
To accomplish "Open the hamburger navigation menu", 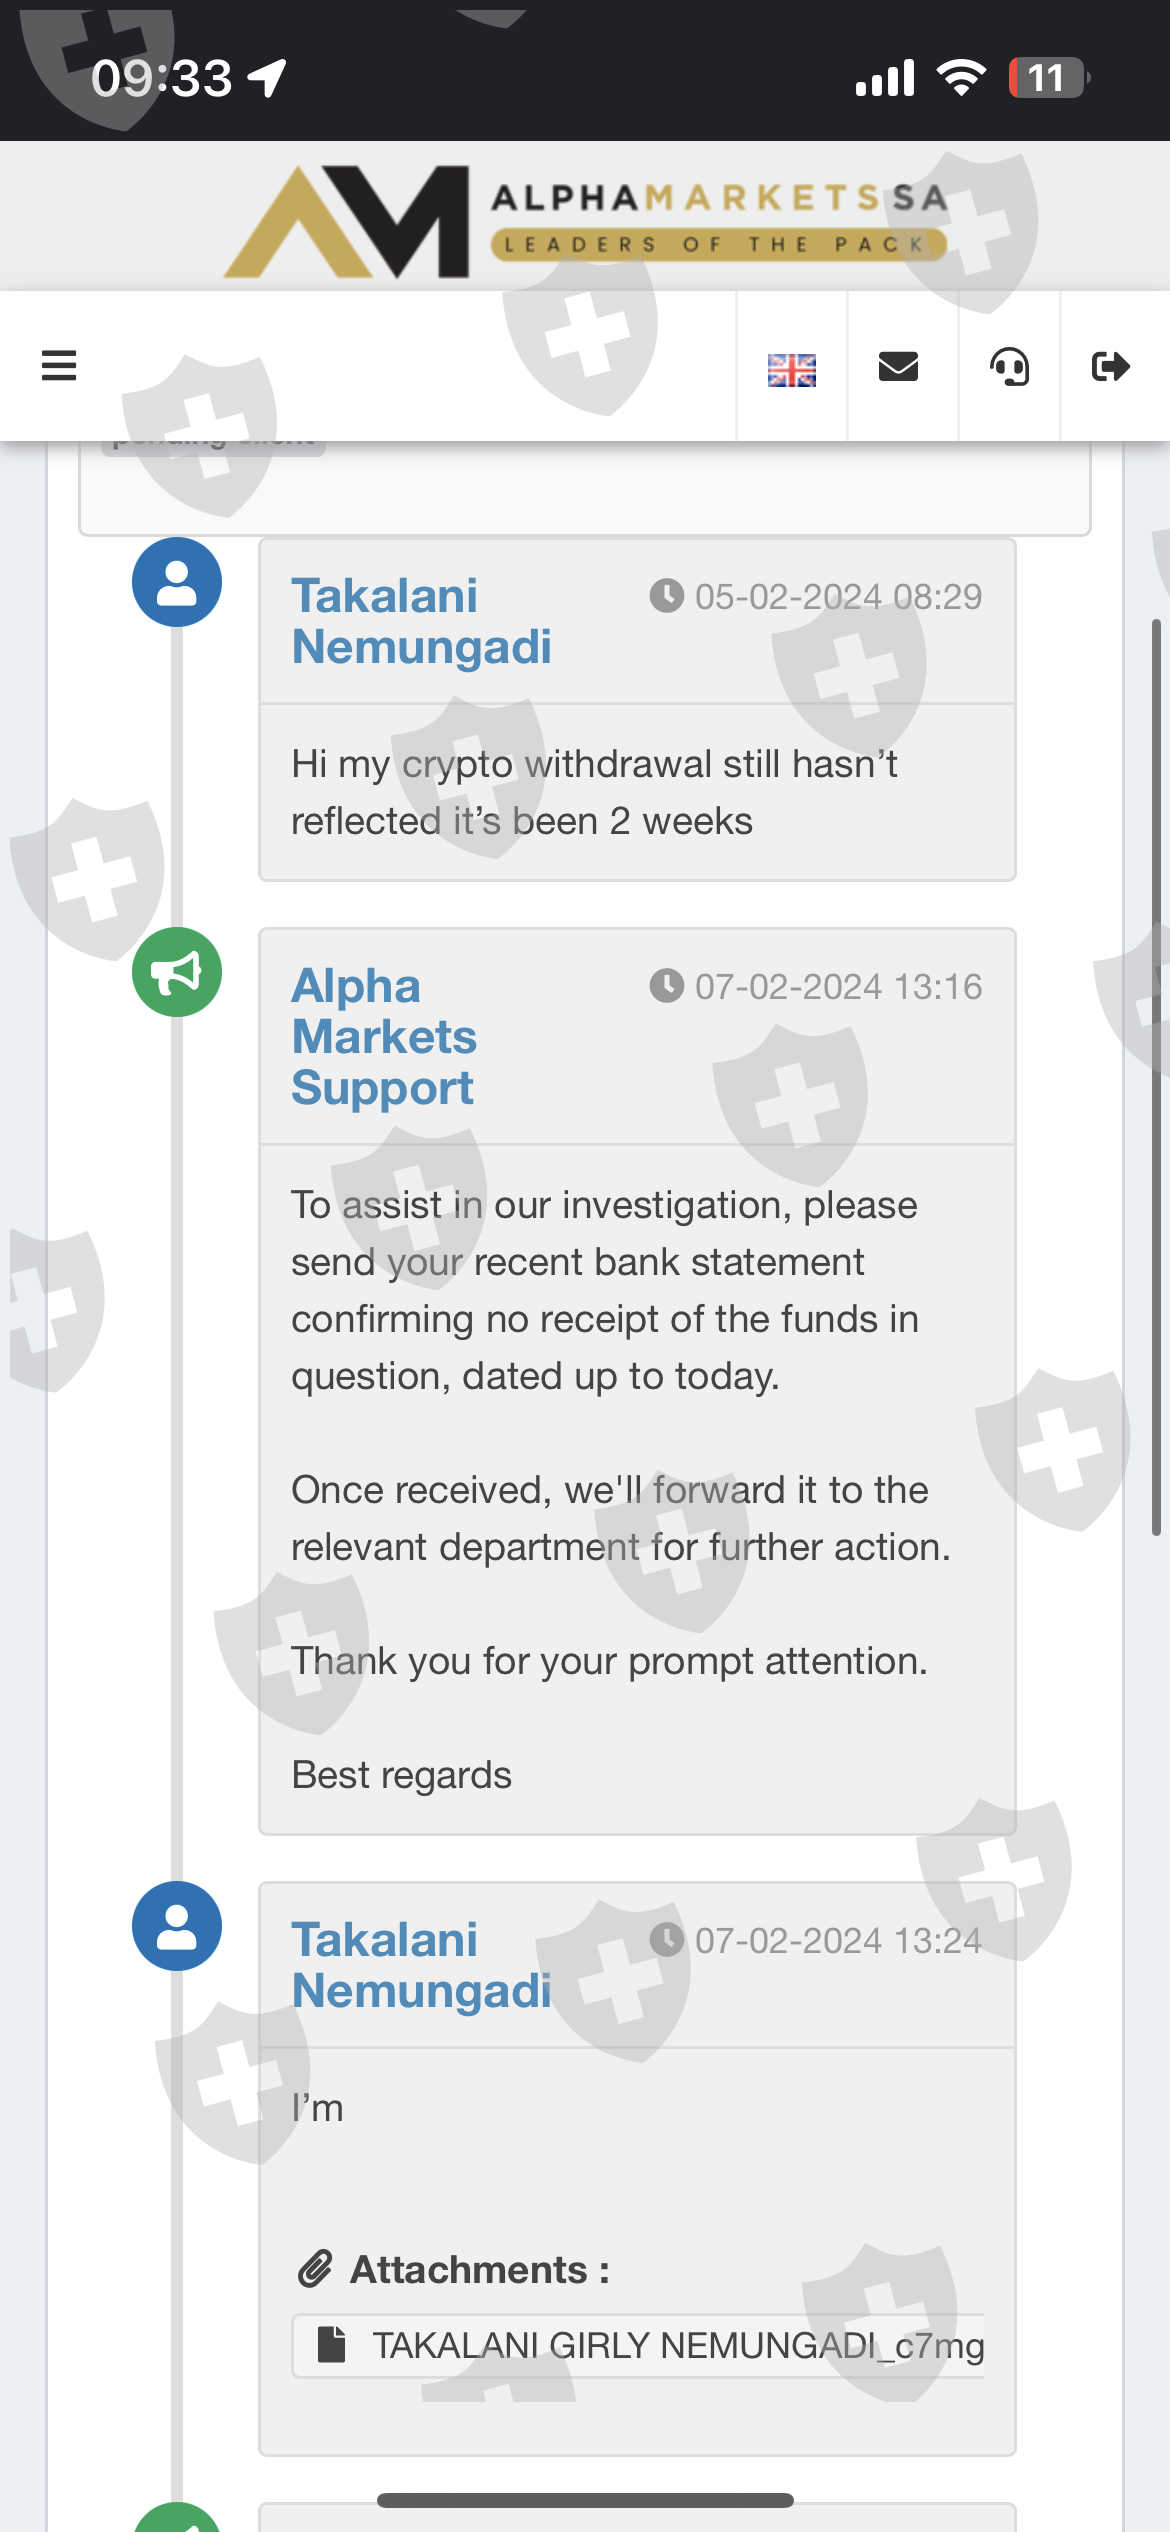I will 59,366.
